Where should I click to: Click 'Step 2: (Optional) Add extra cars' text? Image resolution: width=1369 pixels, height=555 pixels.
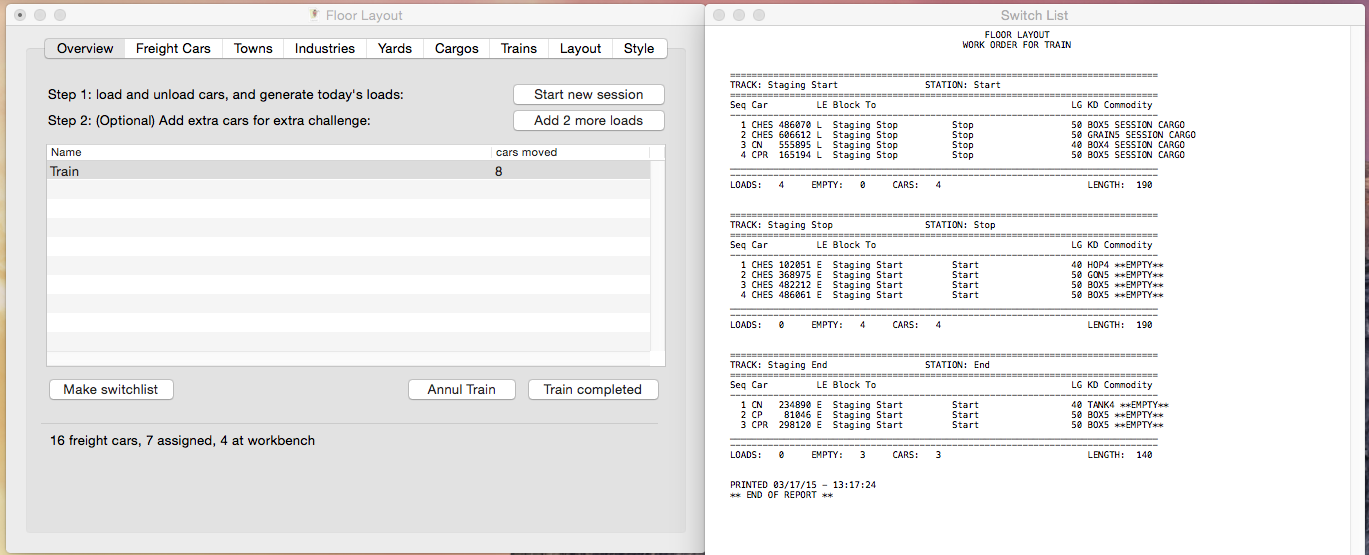coord(163,121)
